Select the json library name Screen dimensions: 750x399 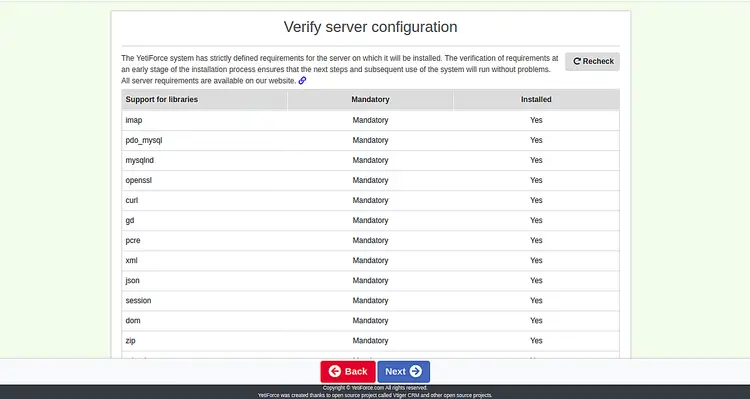pos(132,281)
